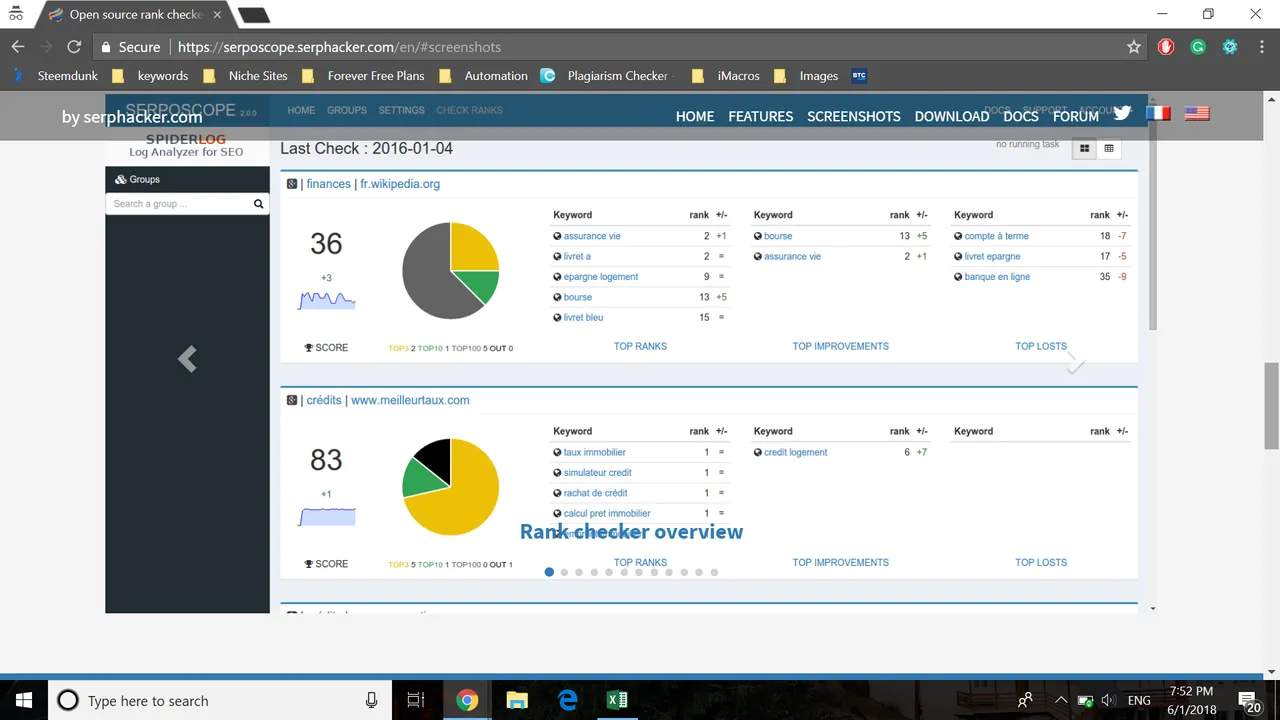Screen dimensions: 1280x720
Task: Go to DOWNLOAD in site navigation
Action: point(952,116)
